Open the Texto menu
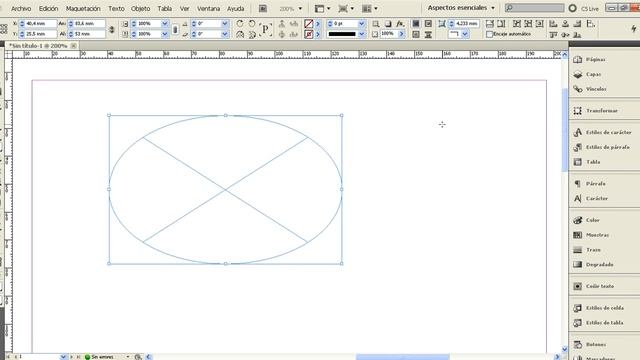Screen dimensions: 640x360 tap(116, 8)
